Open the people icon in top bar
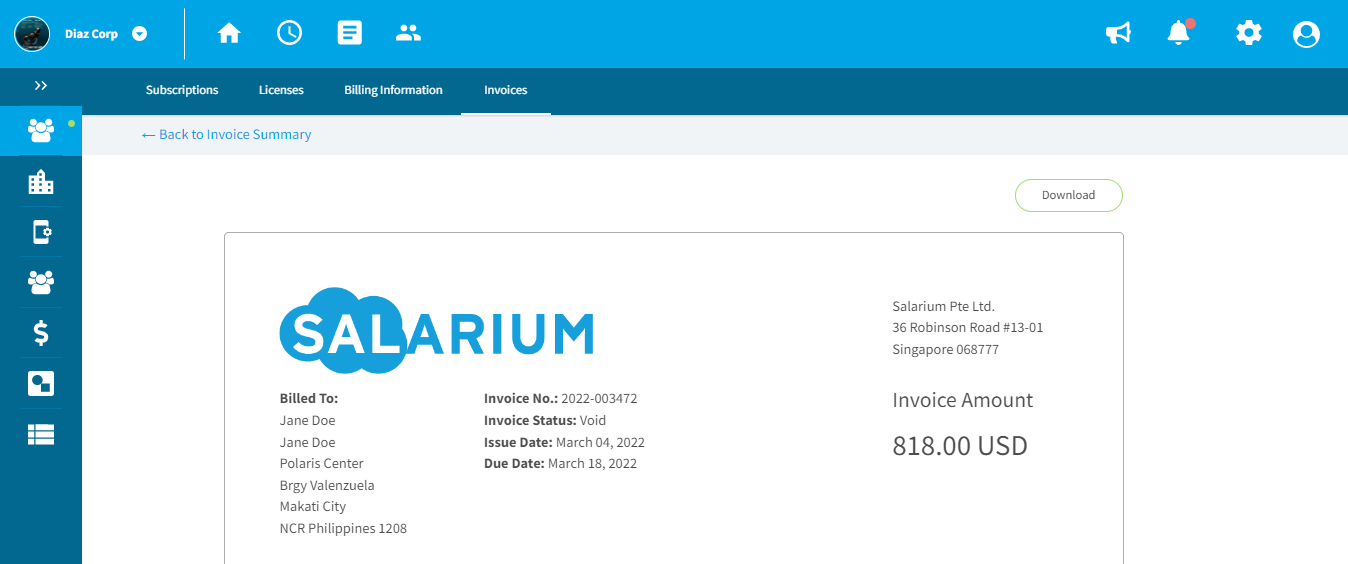 click(408, 33)
